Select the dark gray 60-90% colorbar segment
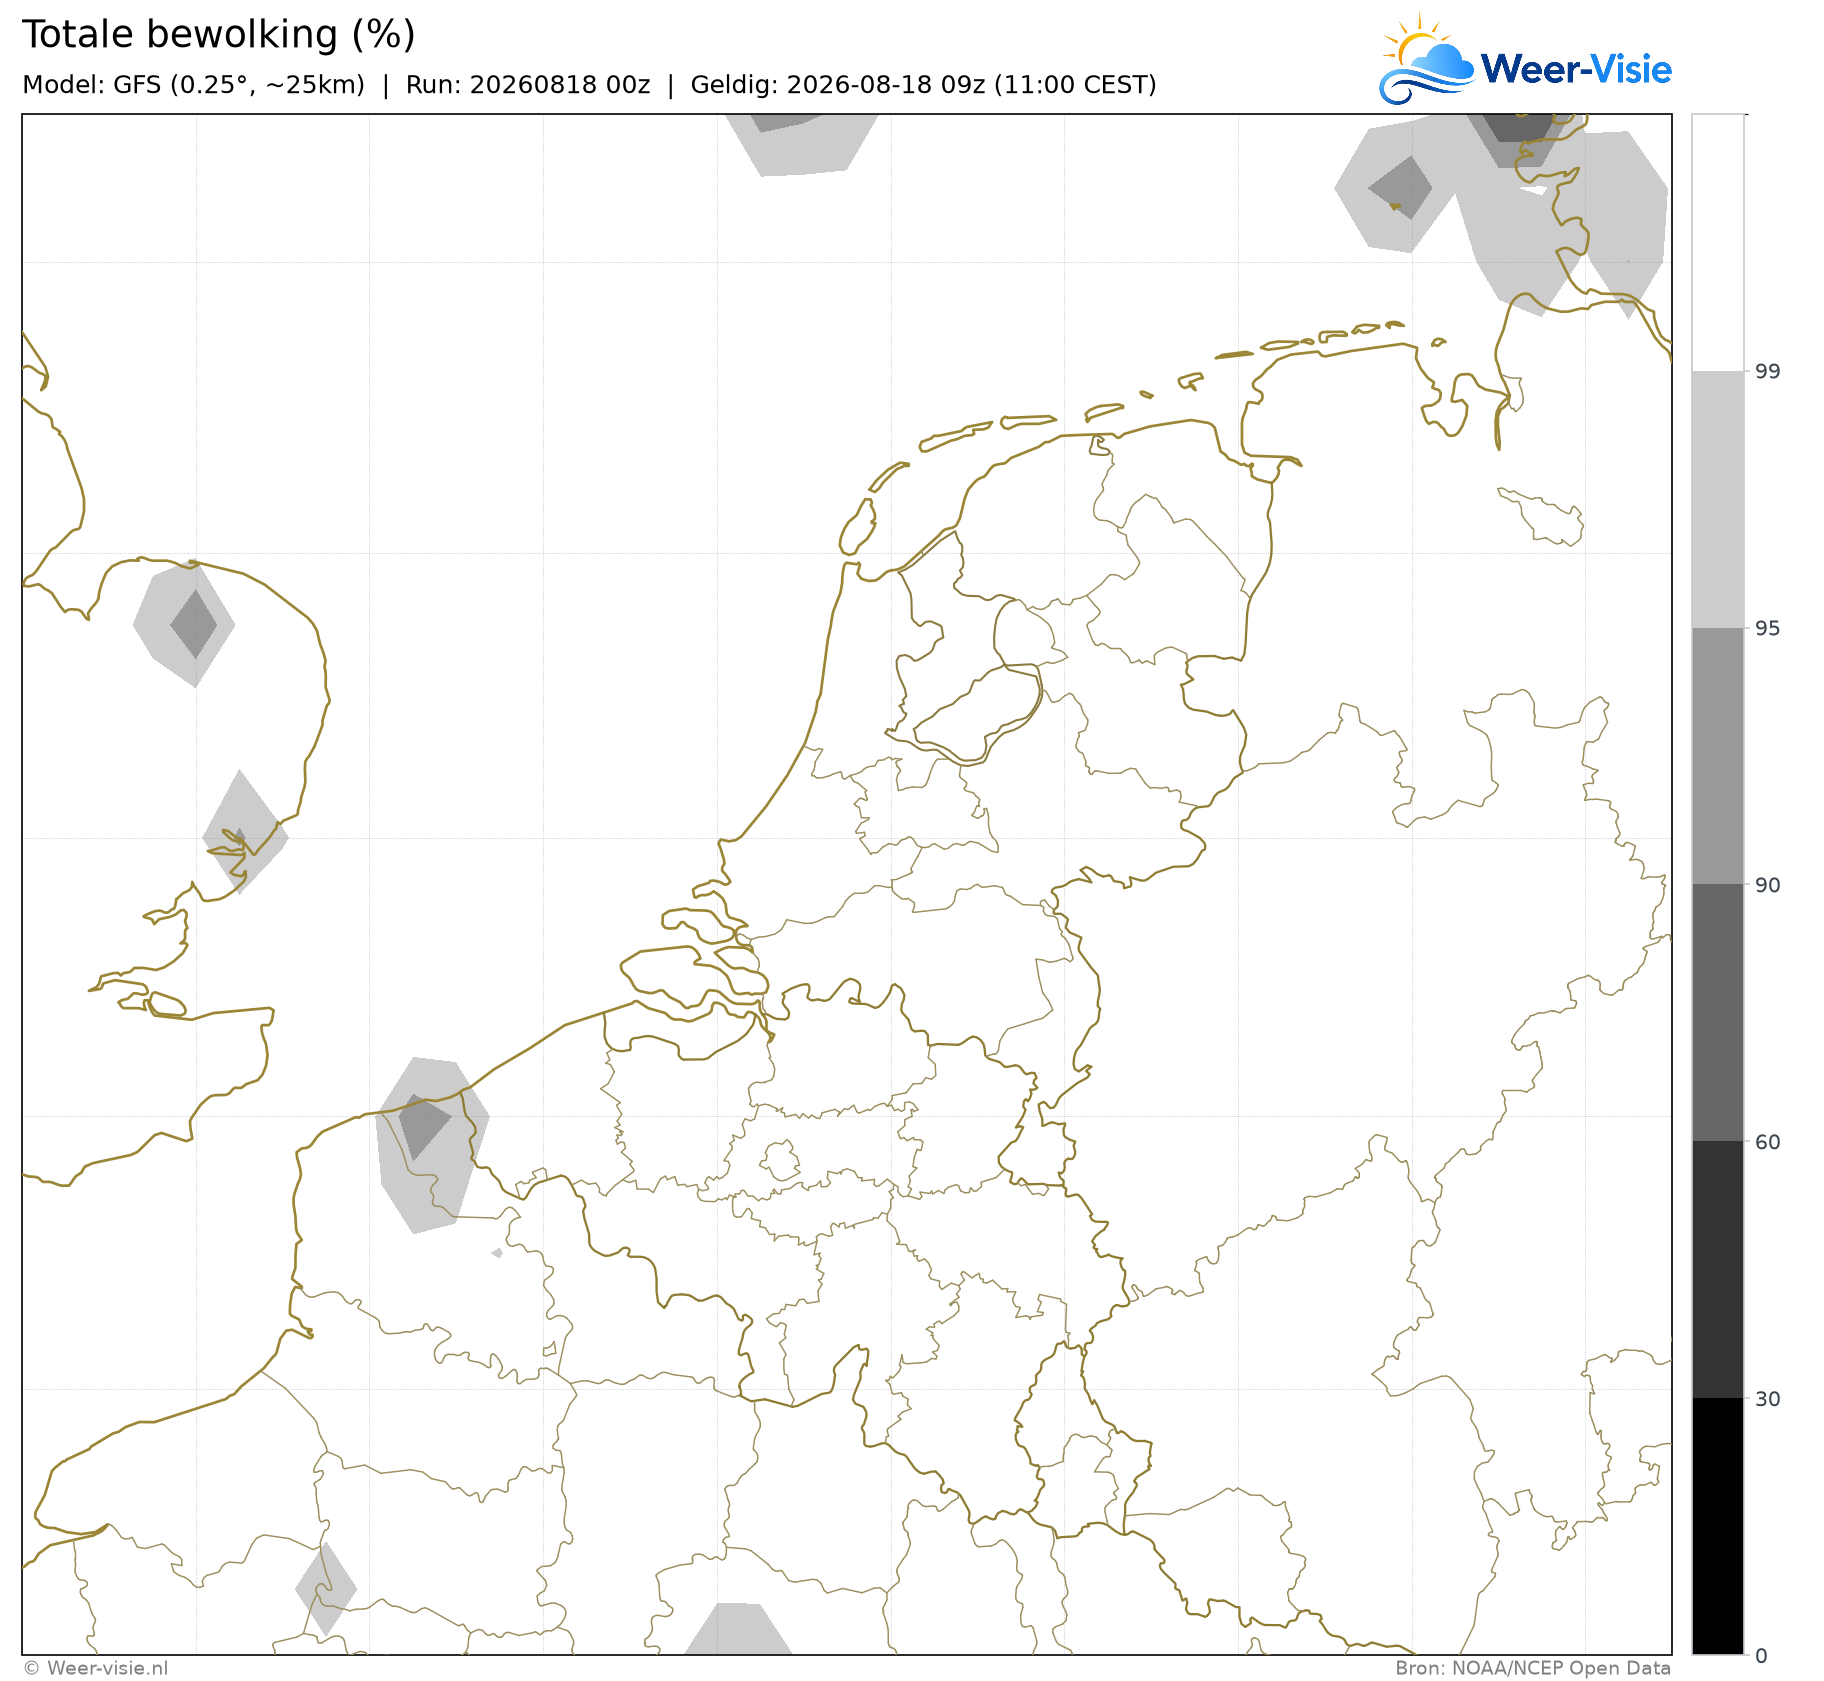Viewport: 1824px width, 1681px height. (x=1718, y=1013)
